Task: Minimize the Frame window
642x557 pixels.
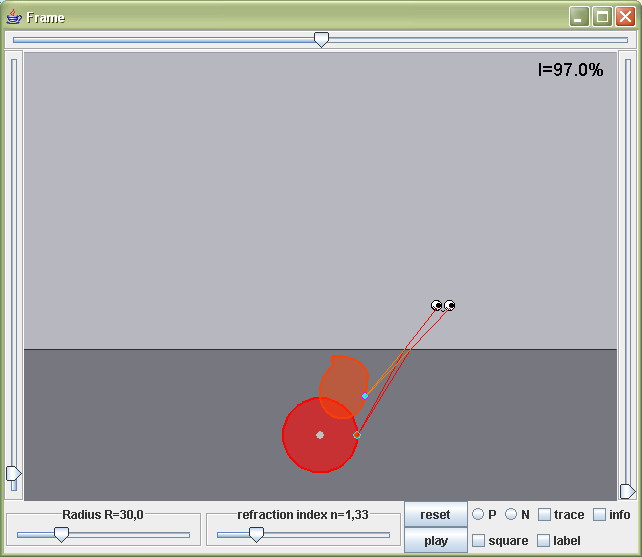Action: point(579,17)
